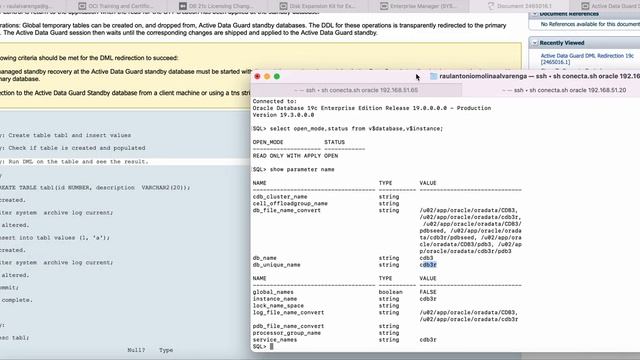
Task: Click the Active Data Guard tab's page icon
Action: 585,6
